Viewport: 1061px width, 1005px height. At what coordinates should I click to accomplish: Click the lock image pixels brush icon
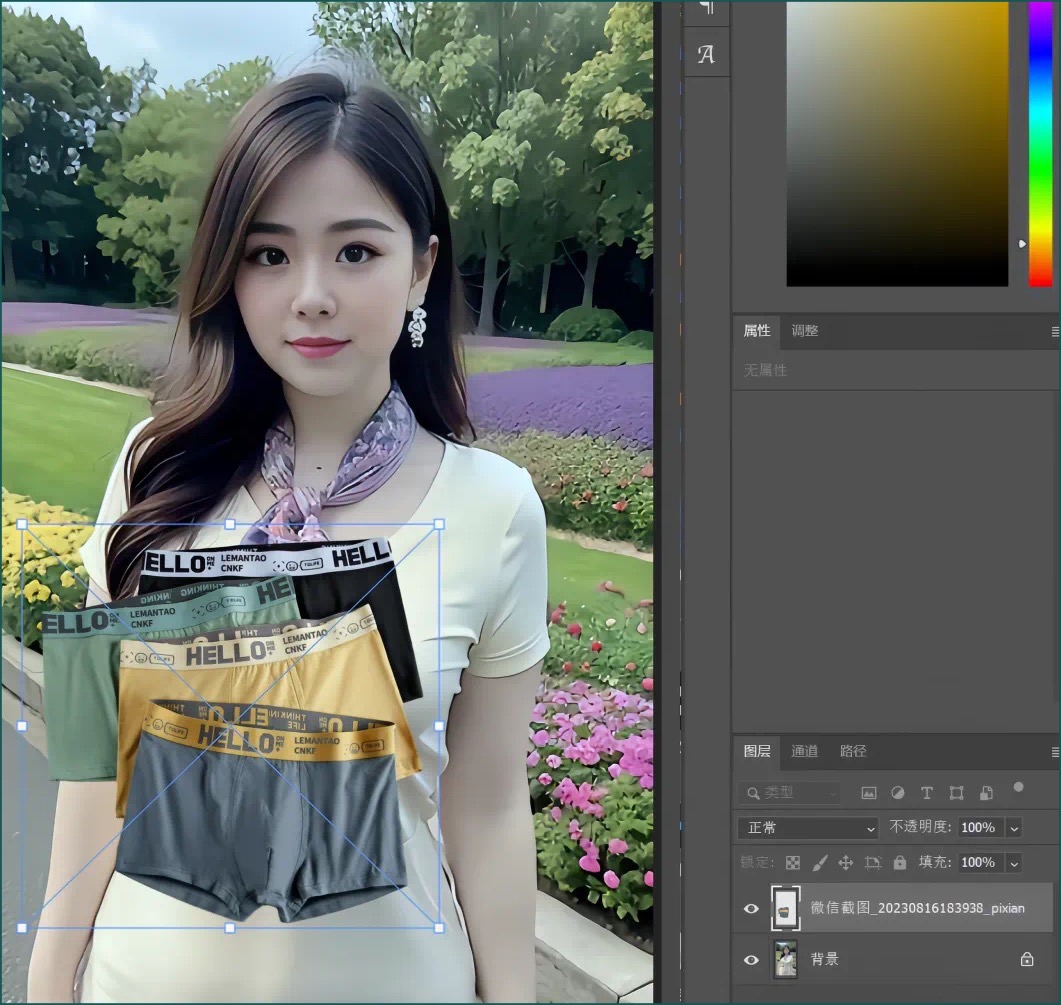click(x=819, y=862)
